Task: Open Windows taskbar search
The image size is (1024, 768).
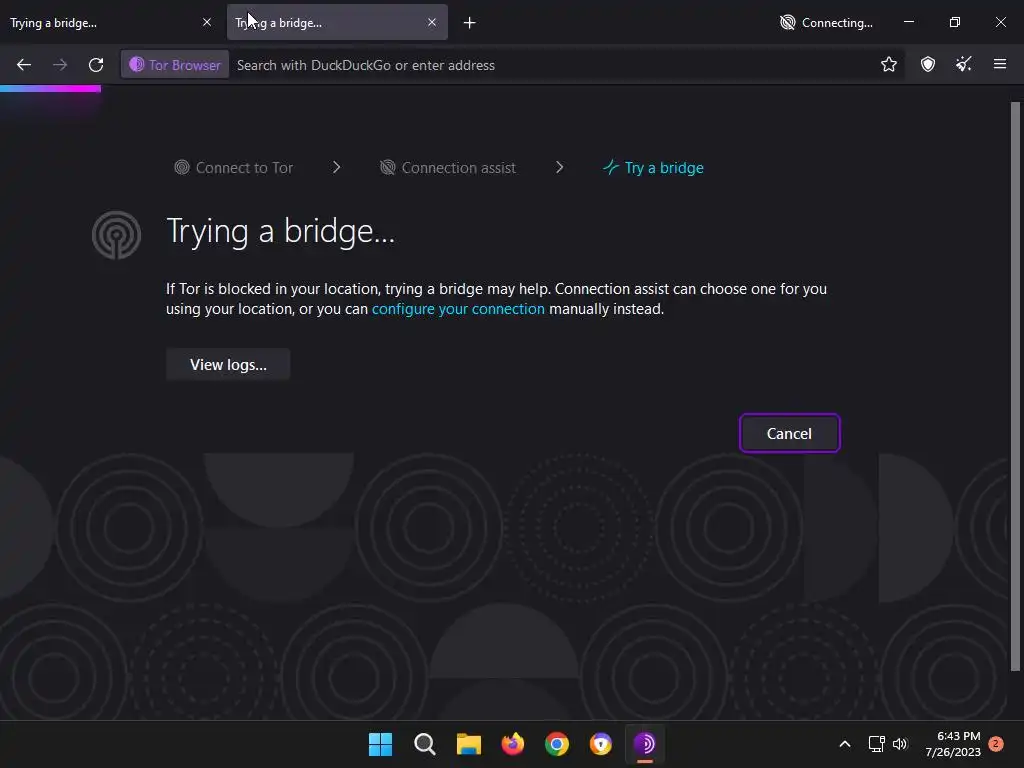Action: (x=424, y=744)
